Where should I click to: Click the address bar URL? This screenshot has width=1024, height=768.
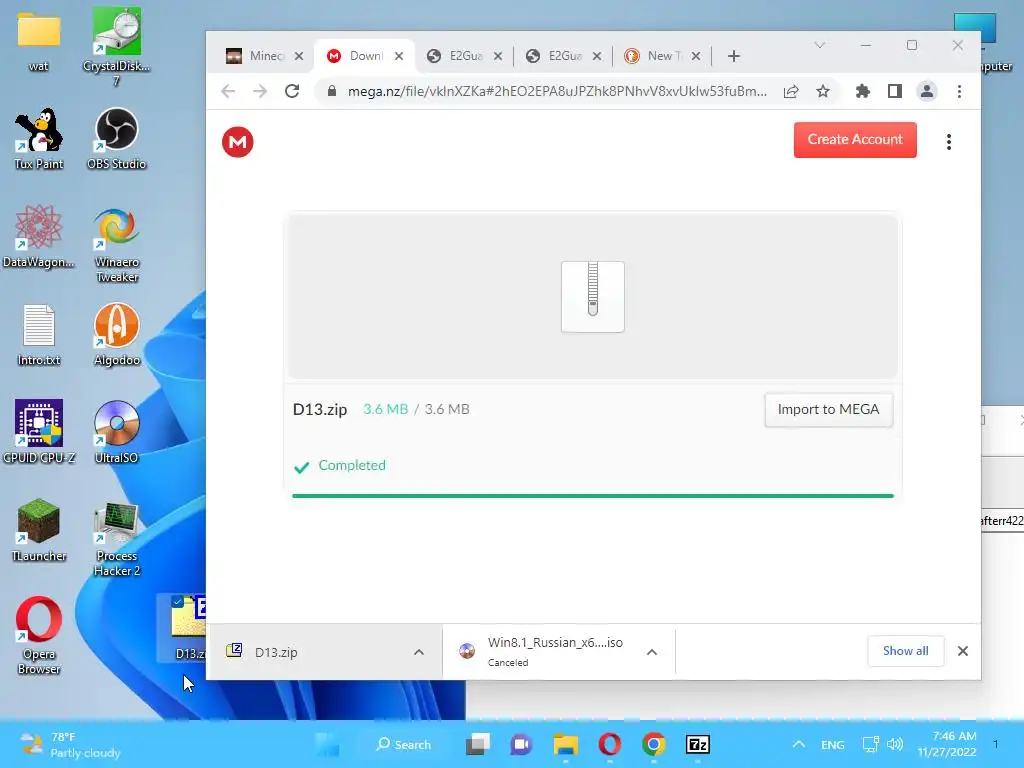point(557,91)
